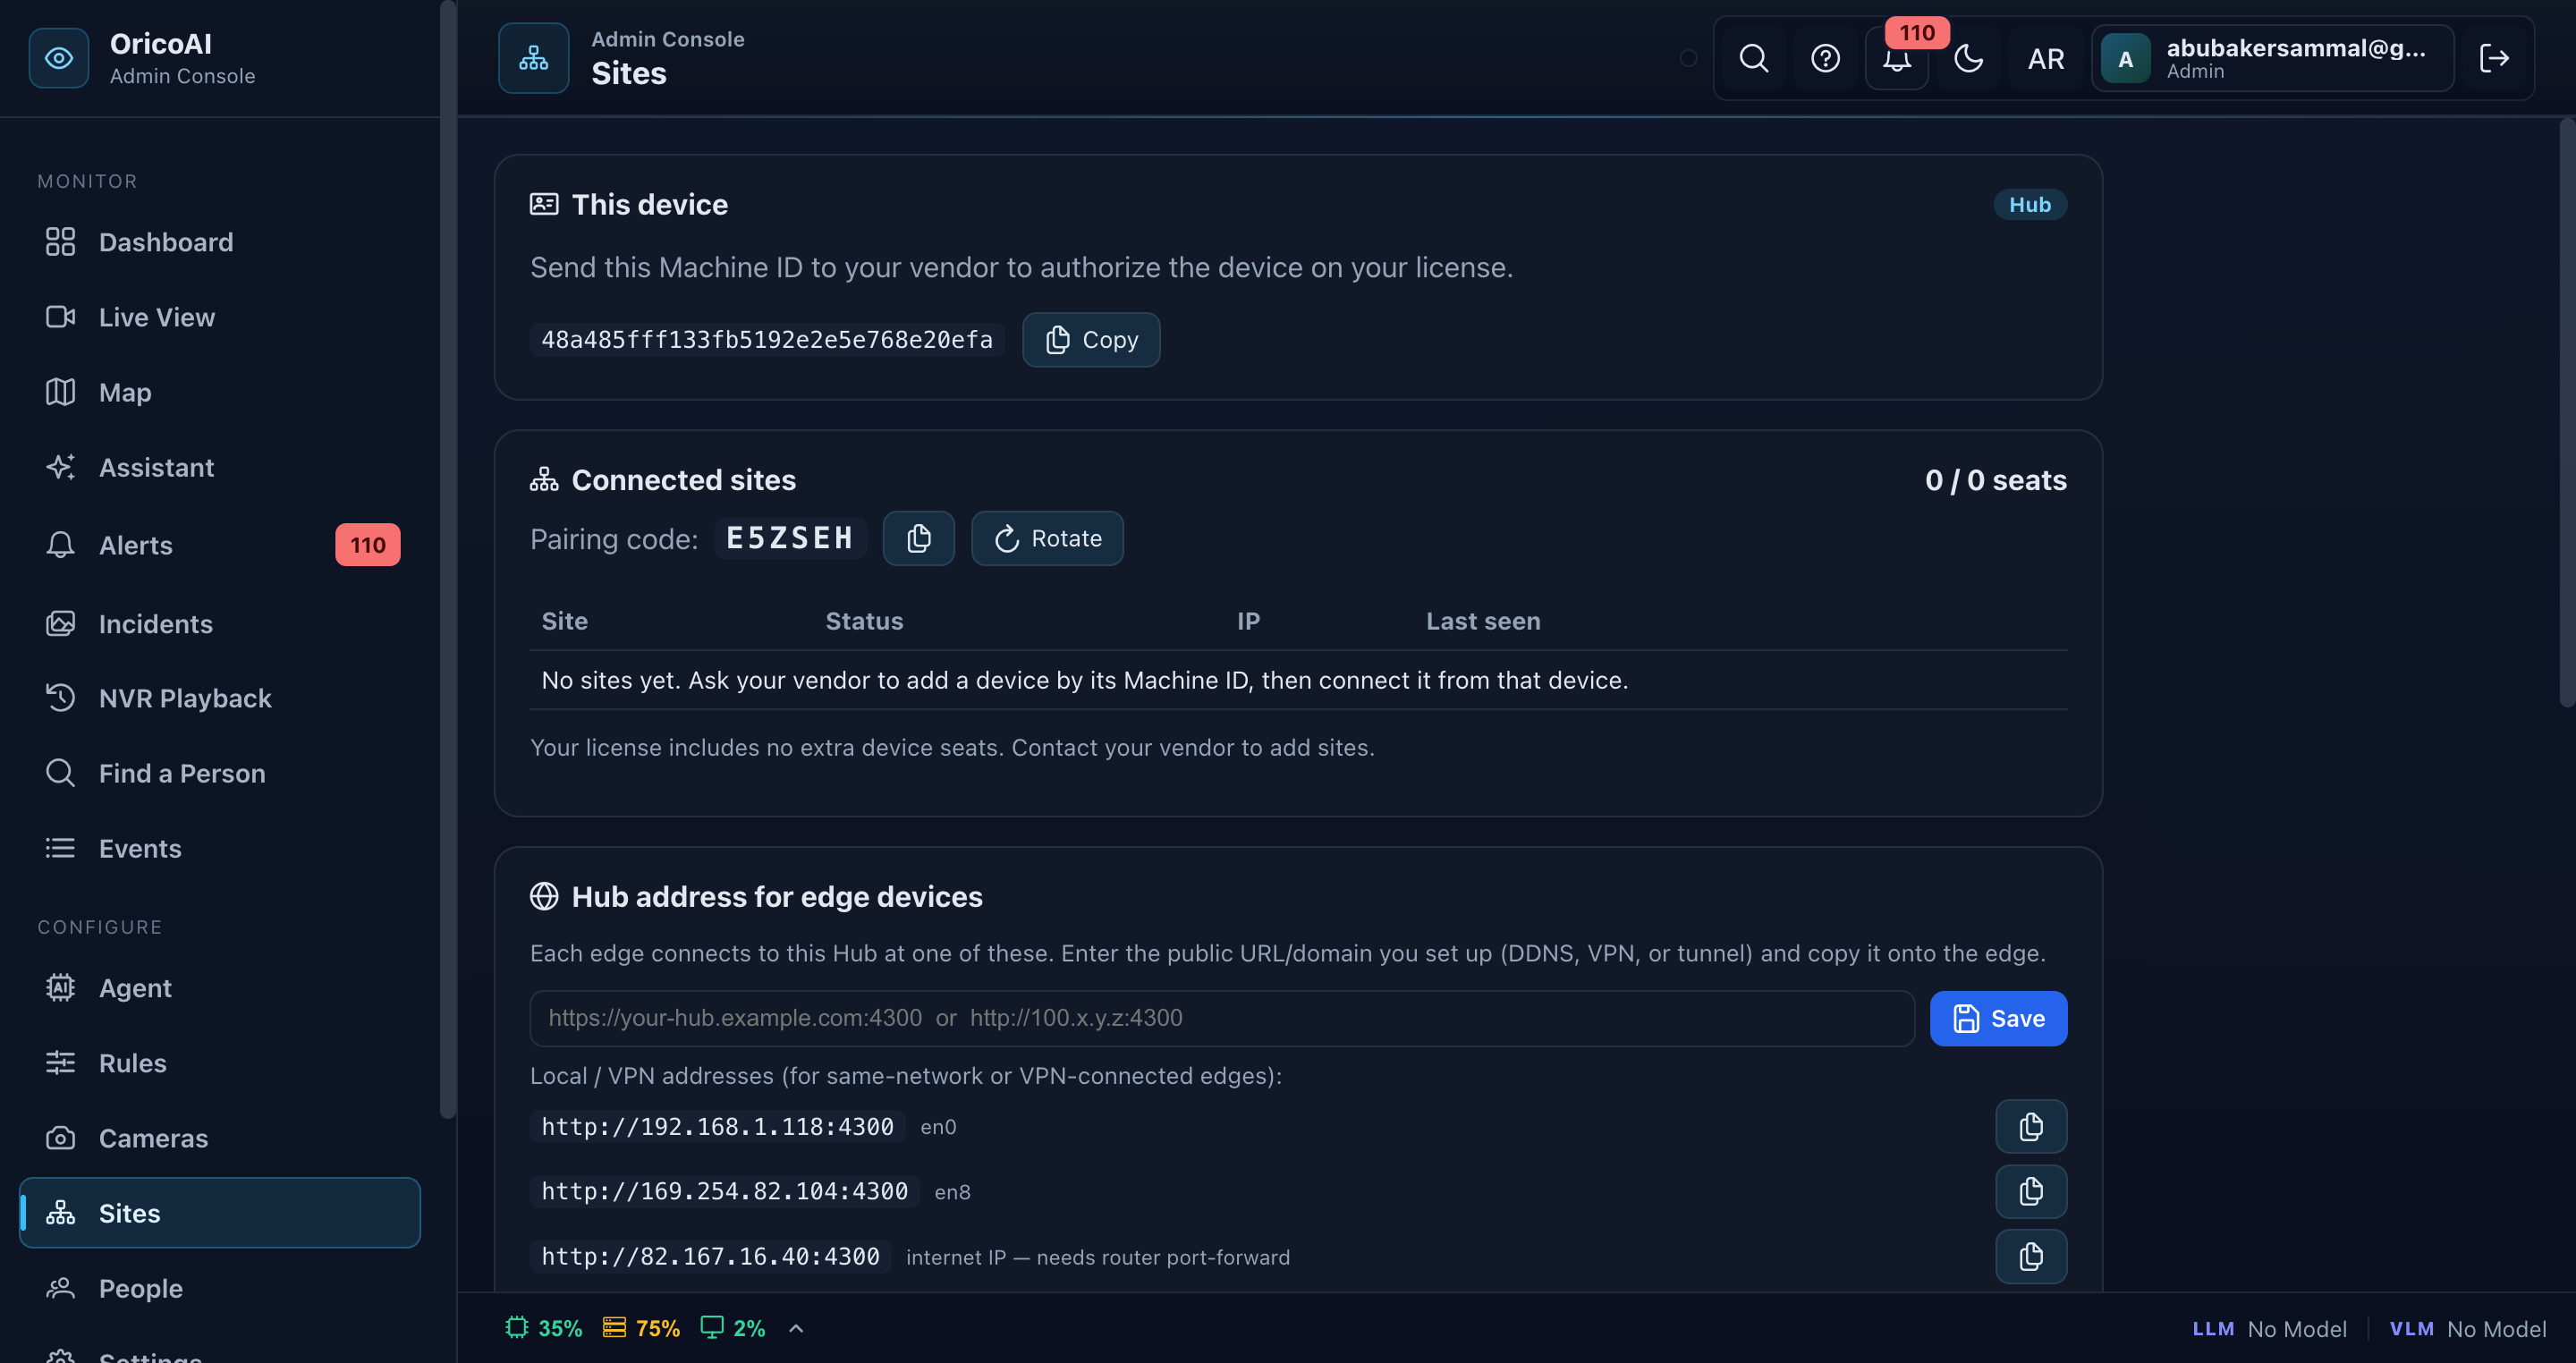Click the main page vertical scrollbar
Image resolution: width=2576 pixels, height=1363 pixels.
2567,412
